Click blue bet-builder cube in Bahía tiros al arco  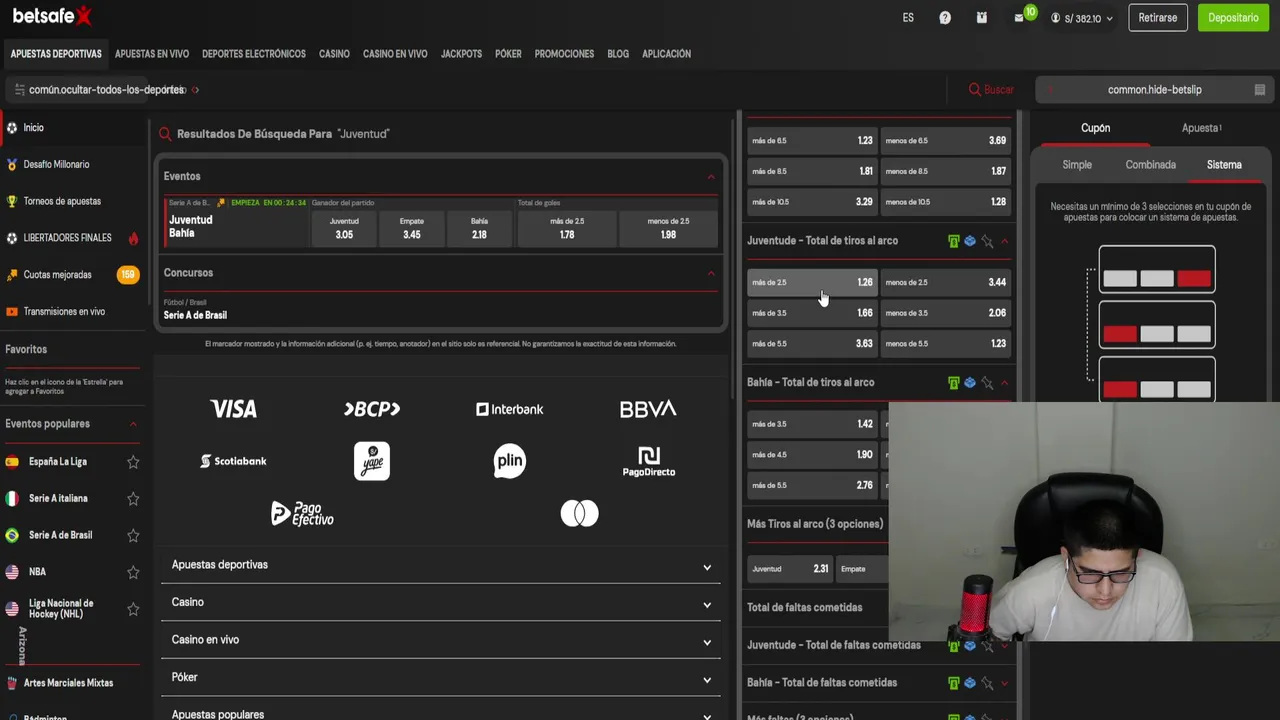970,382
